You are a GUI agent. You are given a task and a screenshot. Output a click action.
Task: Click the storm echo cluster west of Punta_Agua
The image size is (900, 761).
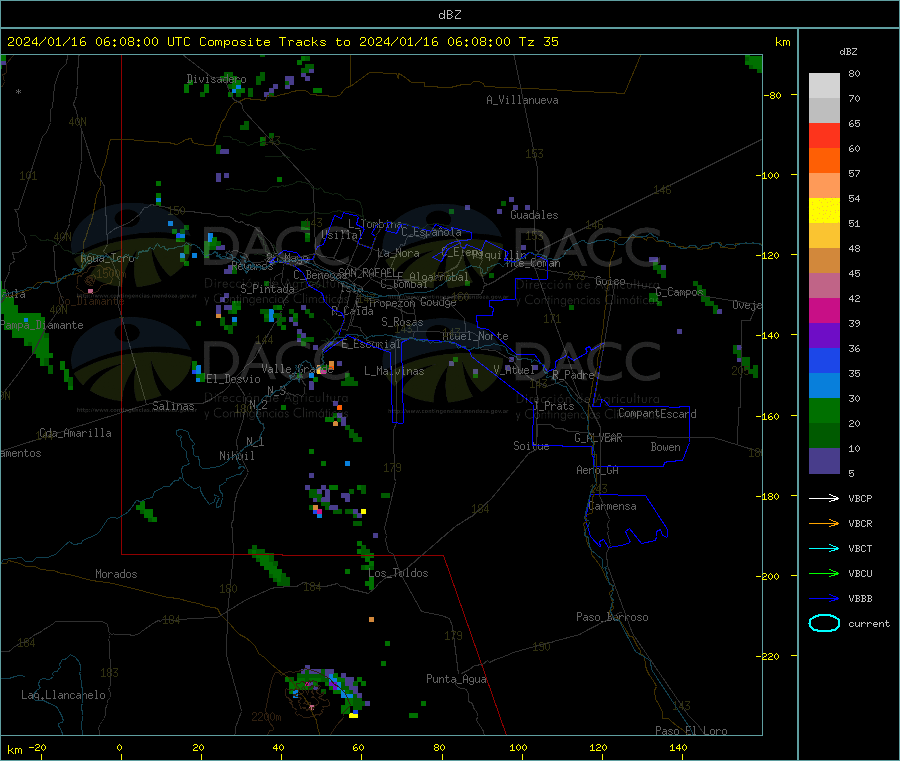[327, 690]
